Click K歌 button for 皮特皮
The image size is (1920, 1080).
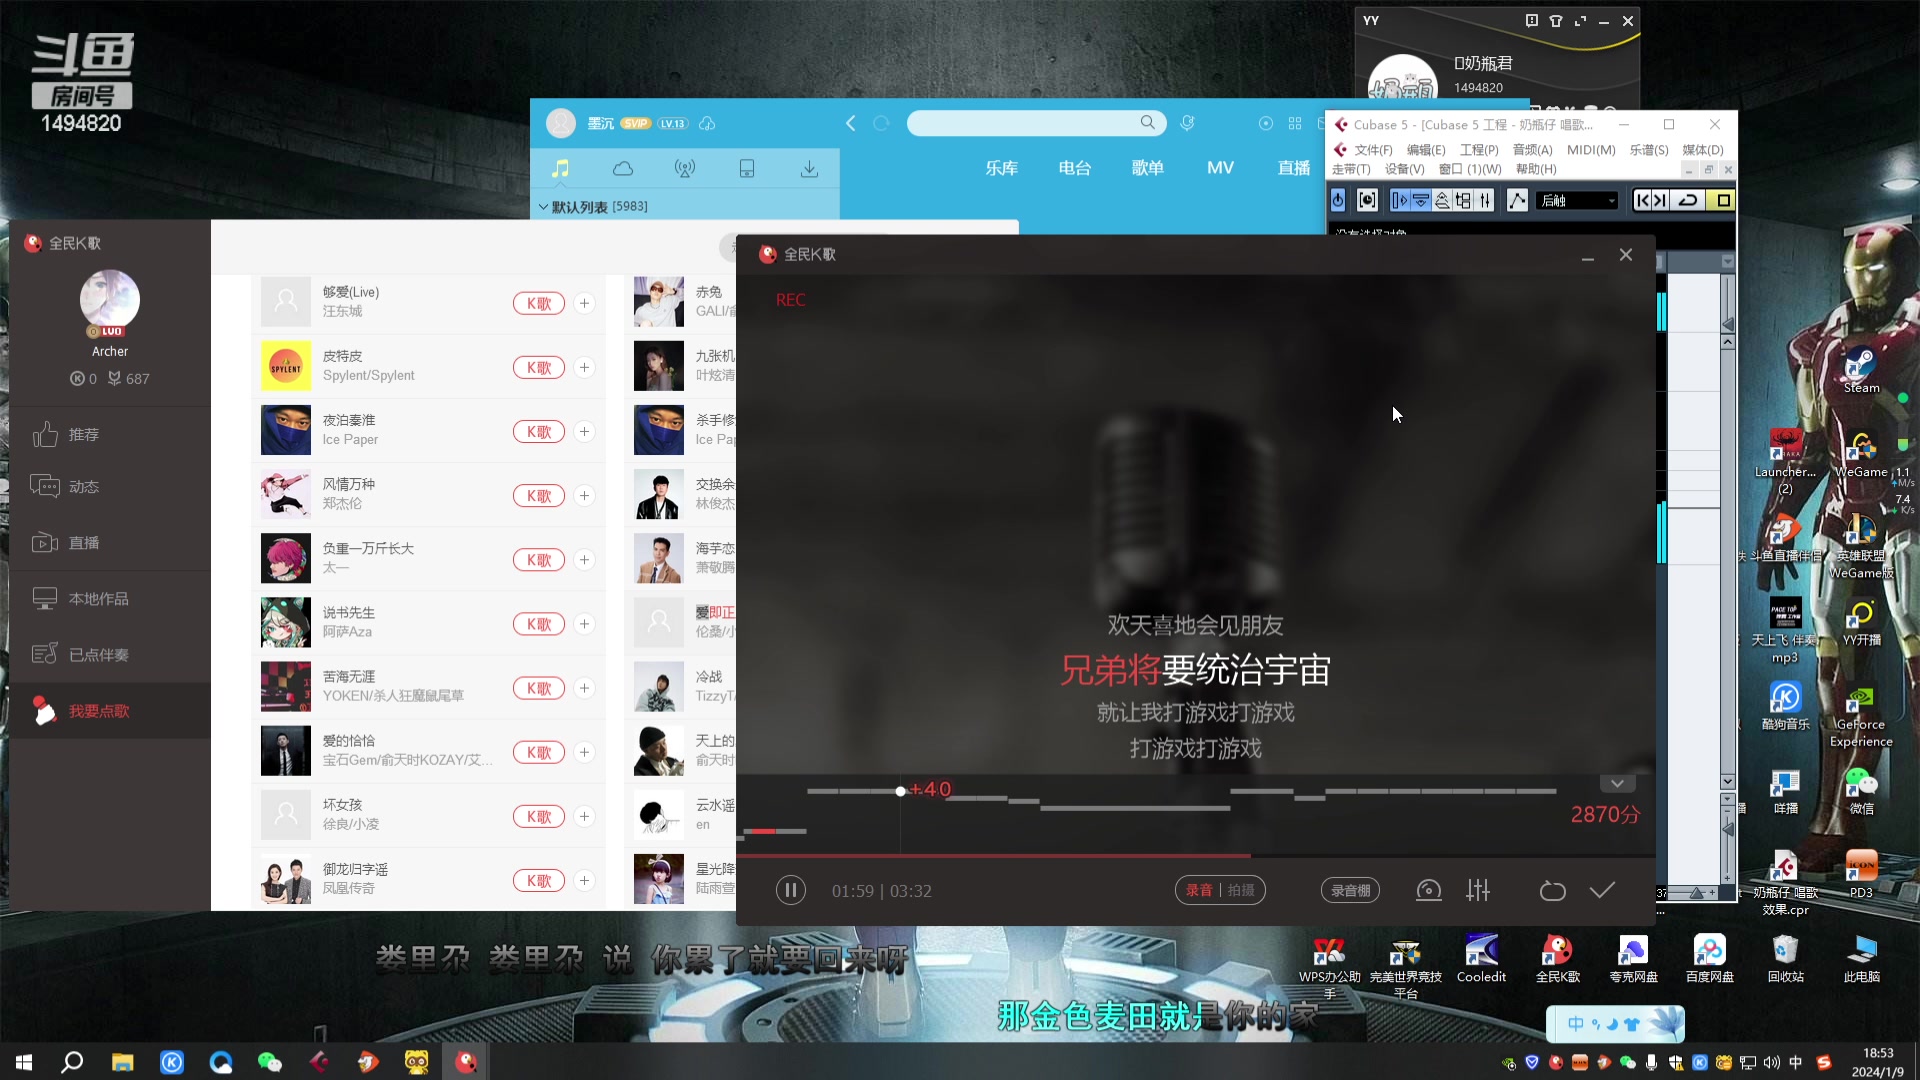point(539,367)
